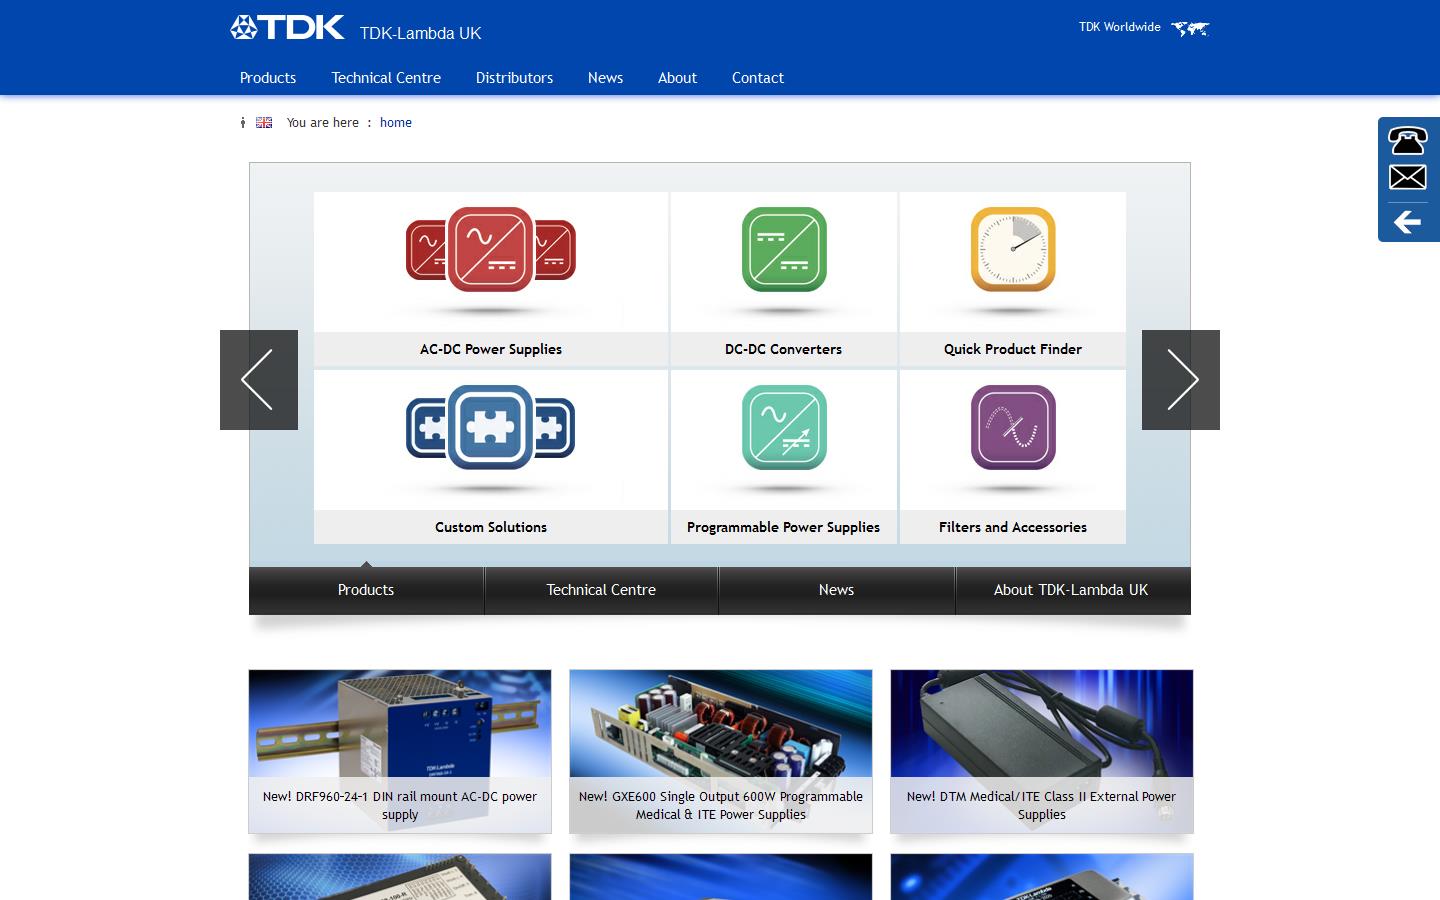Collapse the contact sidebar with the arrow icon
1440x900 pixels.
tap(1410, 221)
